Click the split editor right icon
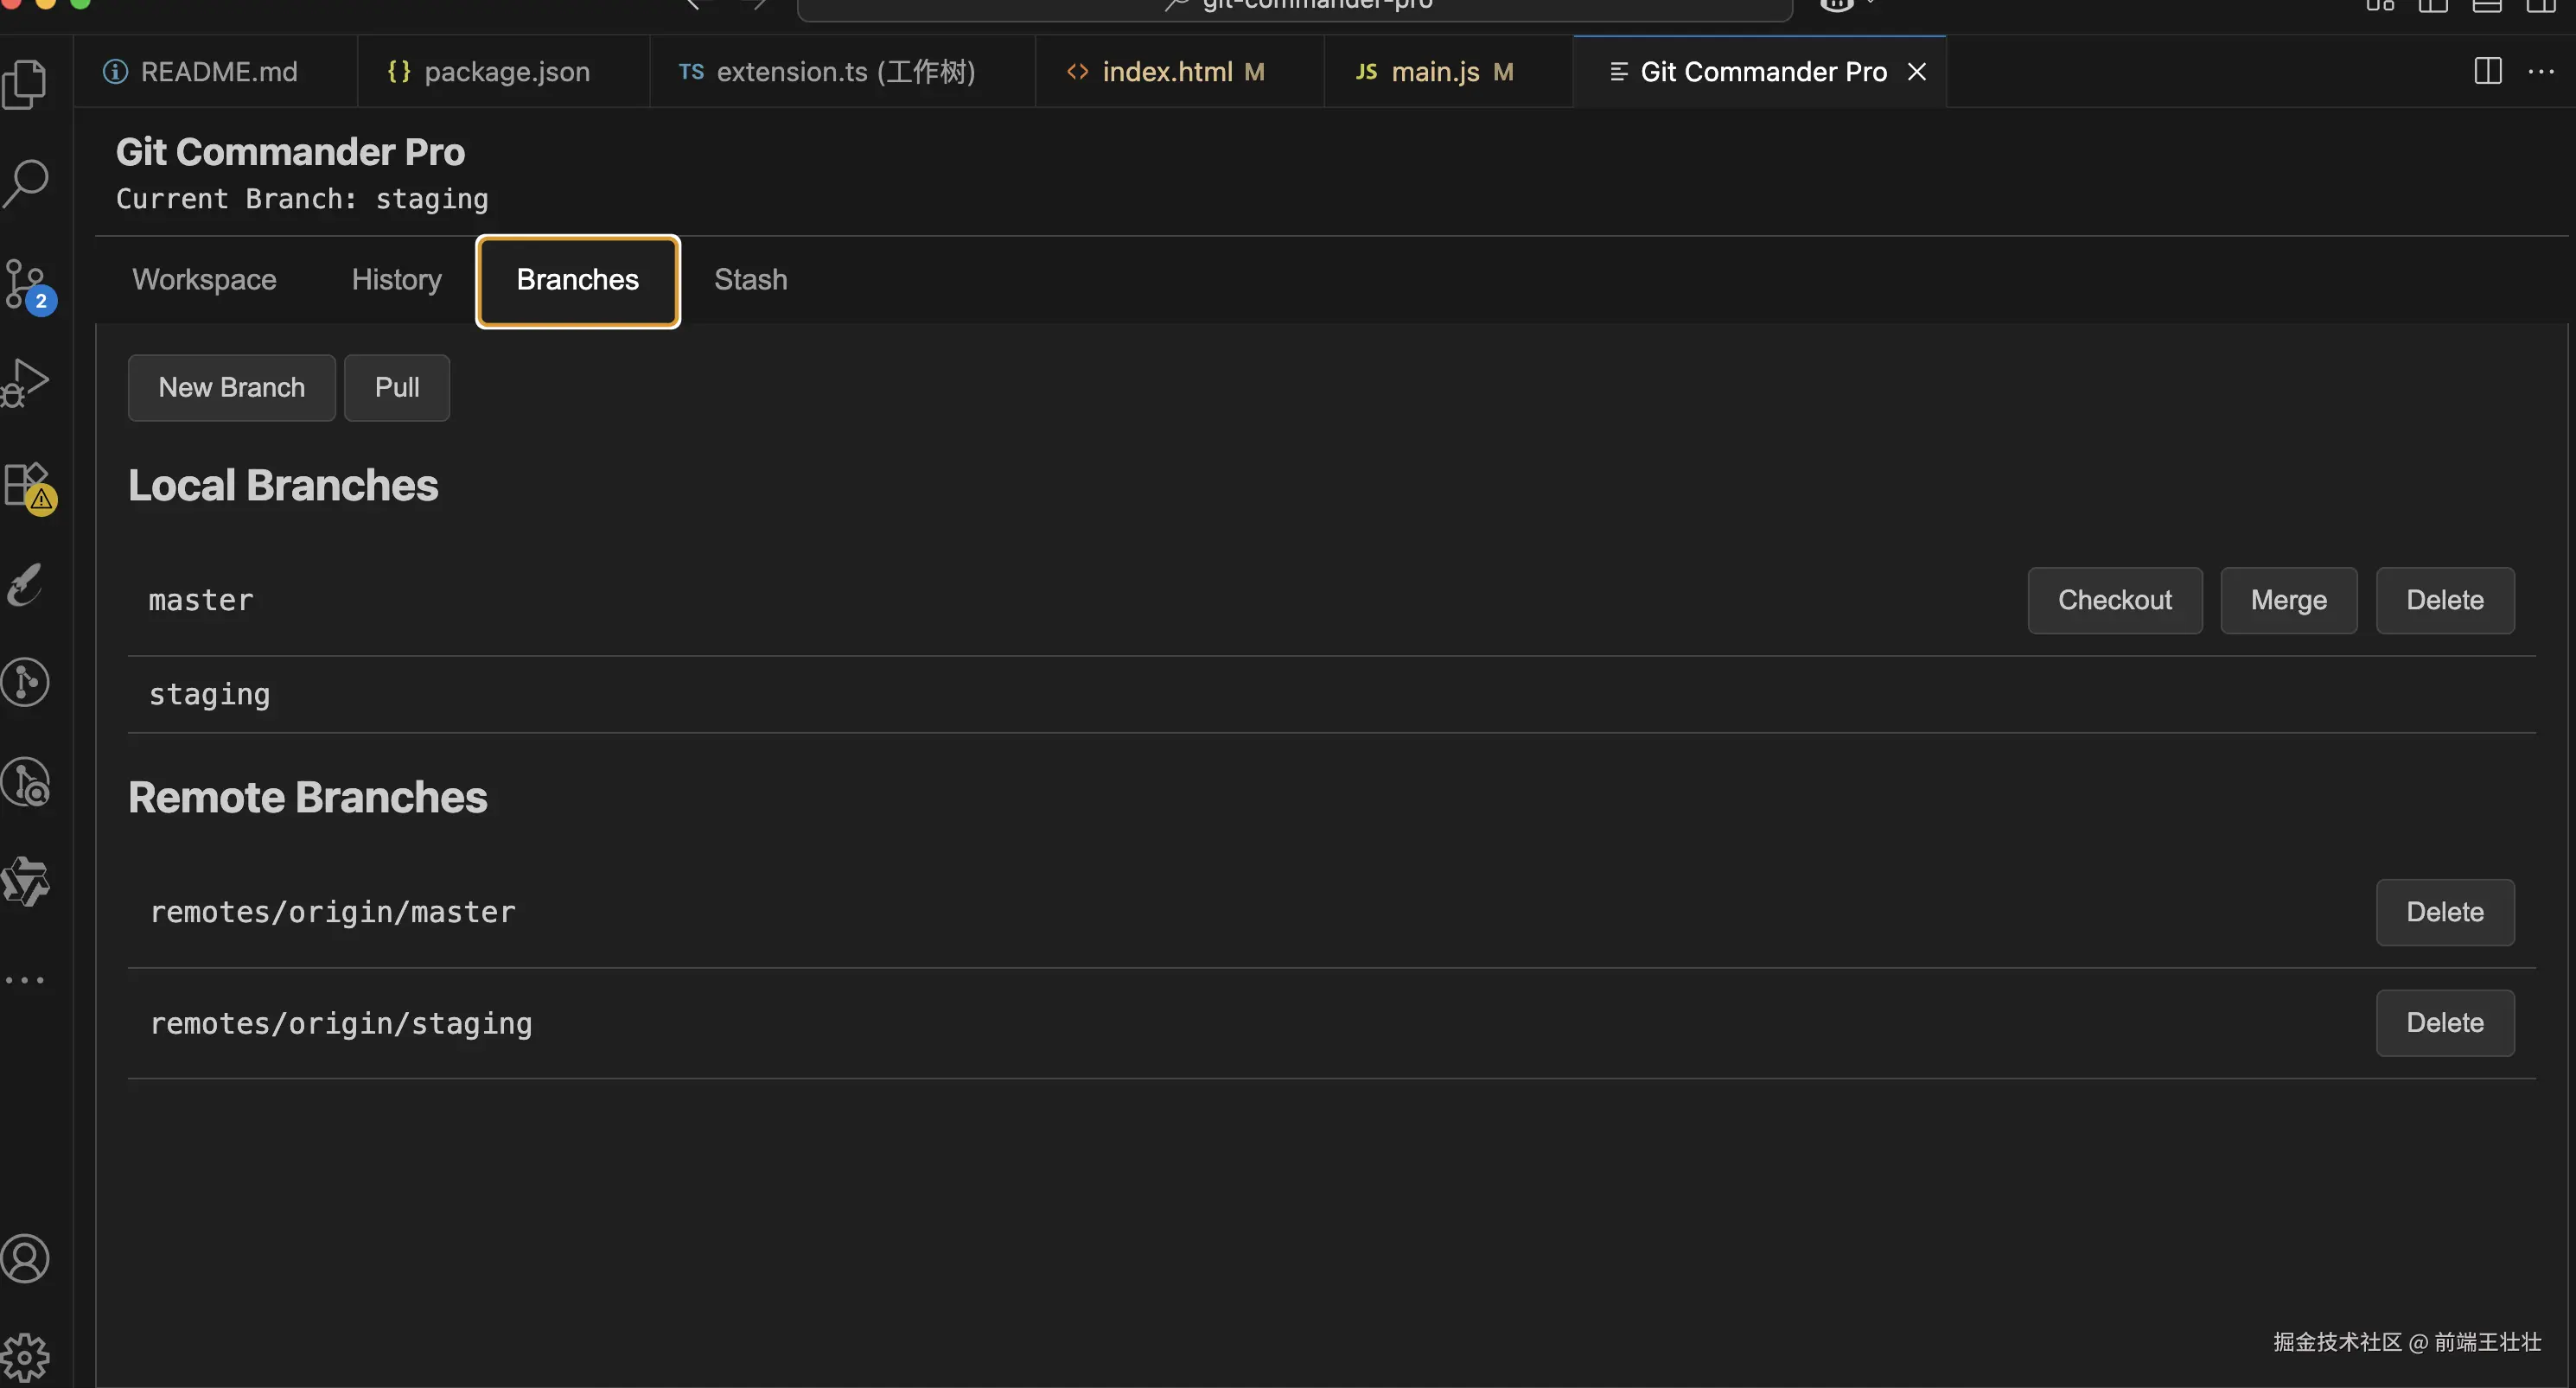2576x1388 pixels. pos(2487,71)
